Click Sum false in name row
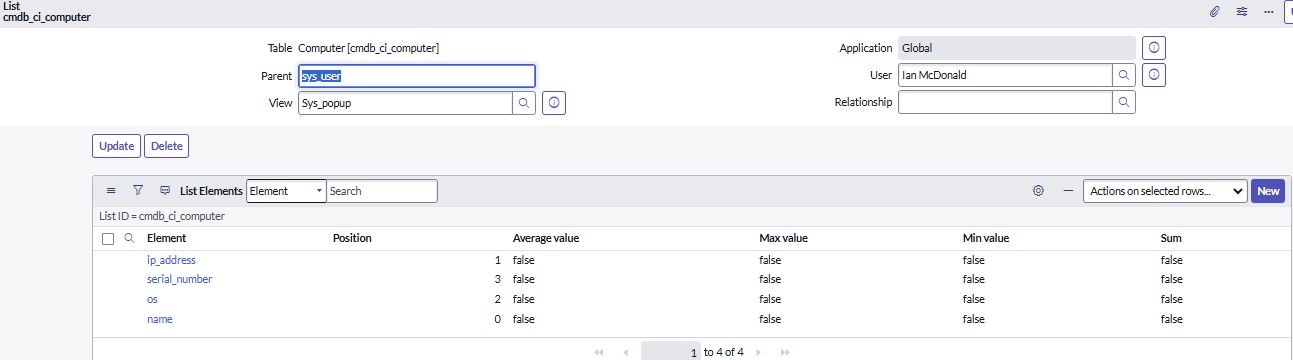This screenshot has width=1293, height=360. (x=1171, y=319)
